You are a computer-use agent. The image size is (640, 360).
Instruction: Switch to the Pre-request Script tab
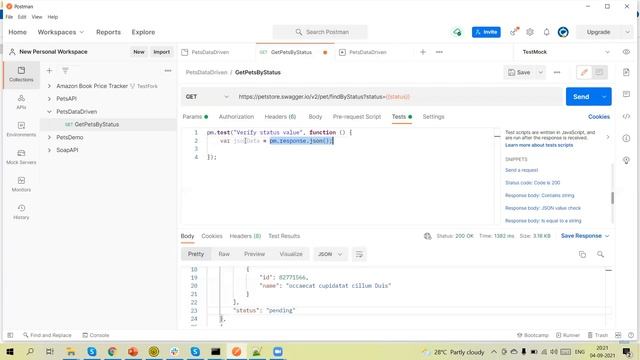[357, 117]
